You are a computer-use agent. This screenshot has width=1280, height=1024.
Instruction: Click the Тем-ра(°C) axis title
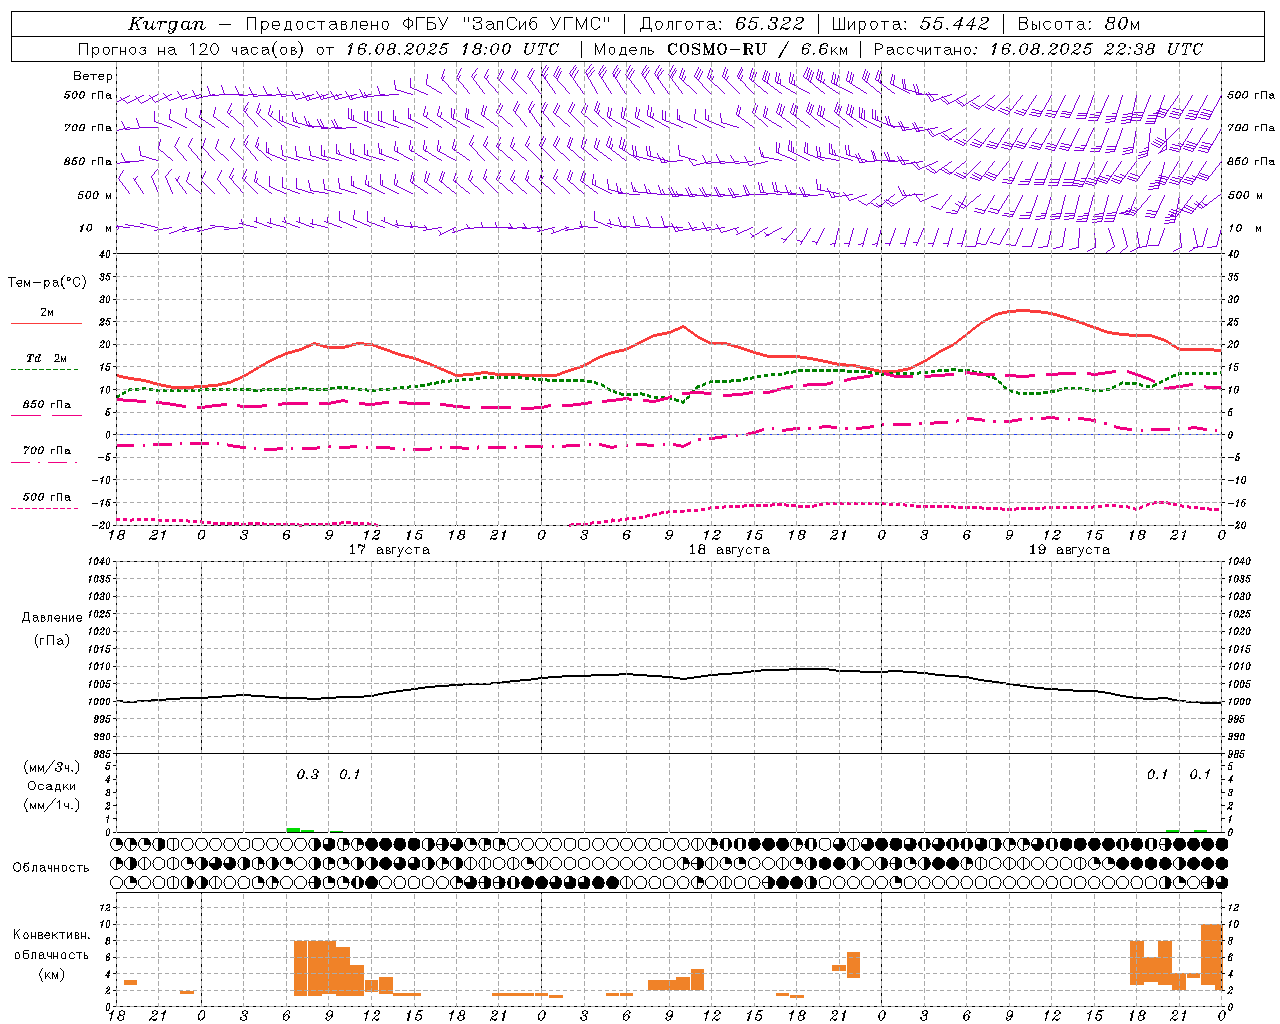(x=48, y=283)
